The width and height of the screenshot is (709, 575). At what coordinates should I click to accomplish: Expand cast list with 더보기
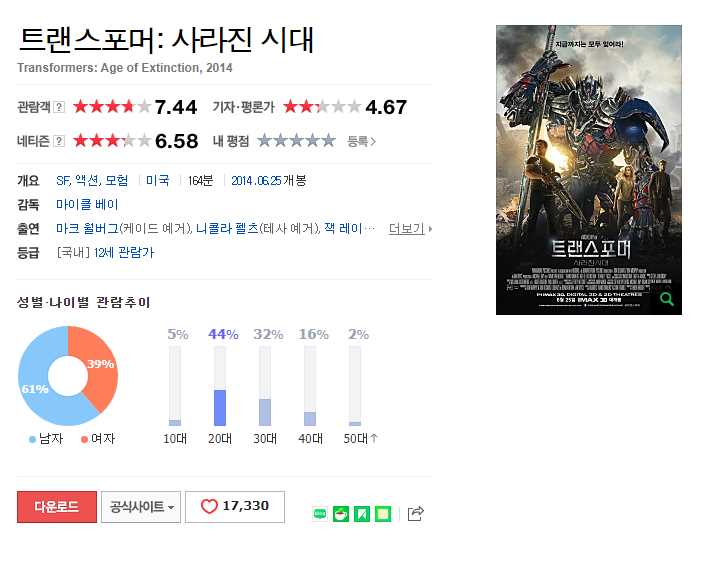[x=410, y=229]
